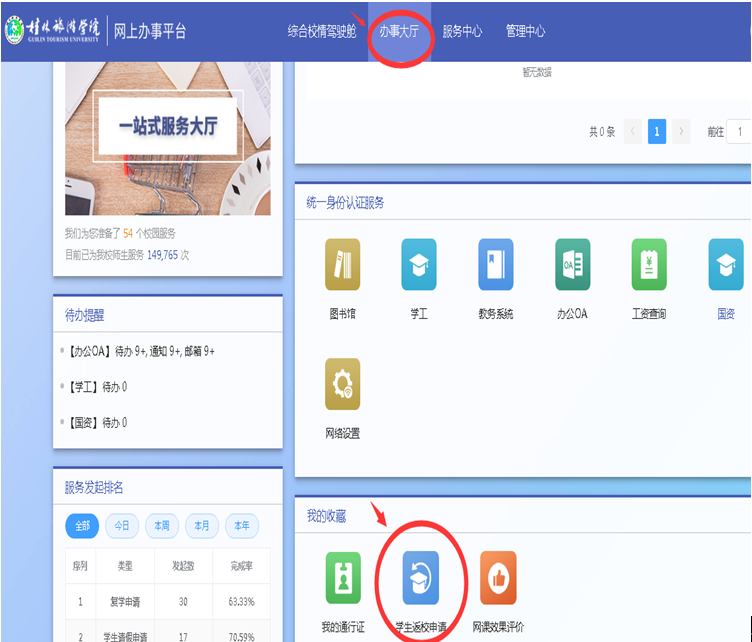The image size is (752, 642).
Task: Click the 待办提醒 section heading
Action: coord(84,315)
